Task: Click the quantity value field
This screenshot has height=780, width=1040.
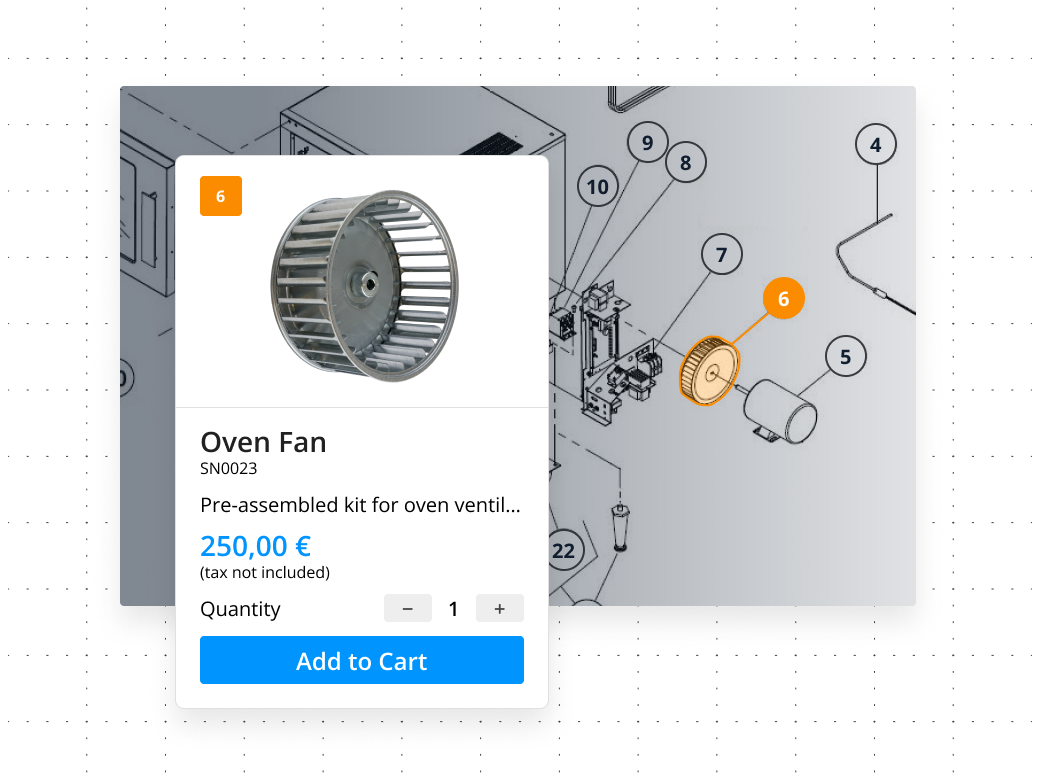Action: (454, 608)
